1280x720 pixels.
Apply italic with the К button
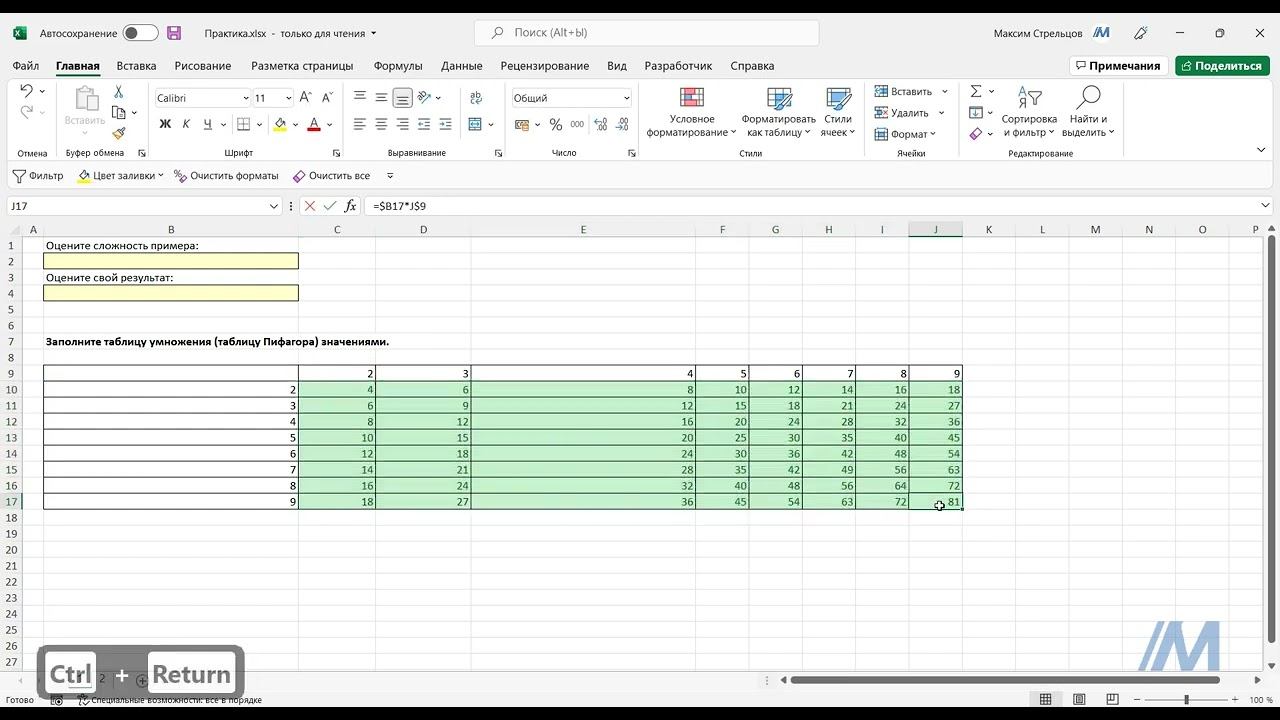[186, 125]
